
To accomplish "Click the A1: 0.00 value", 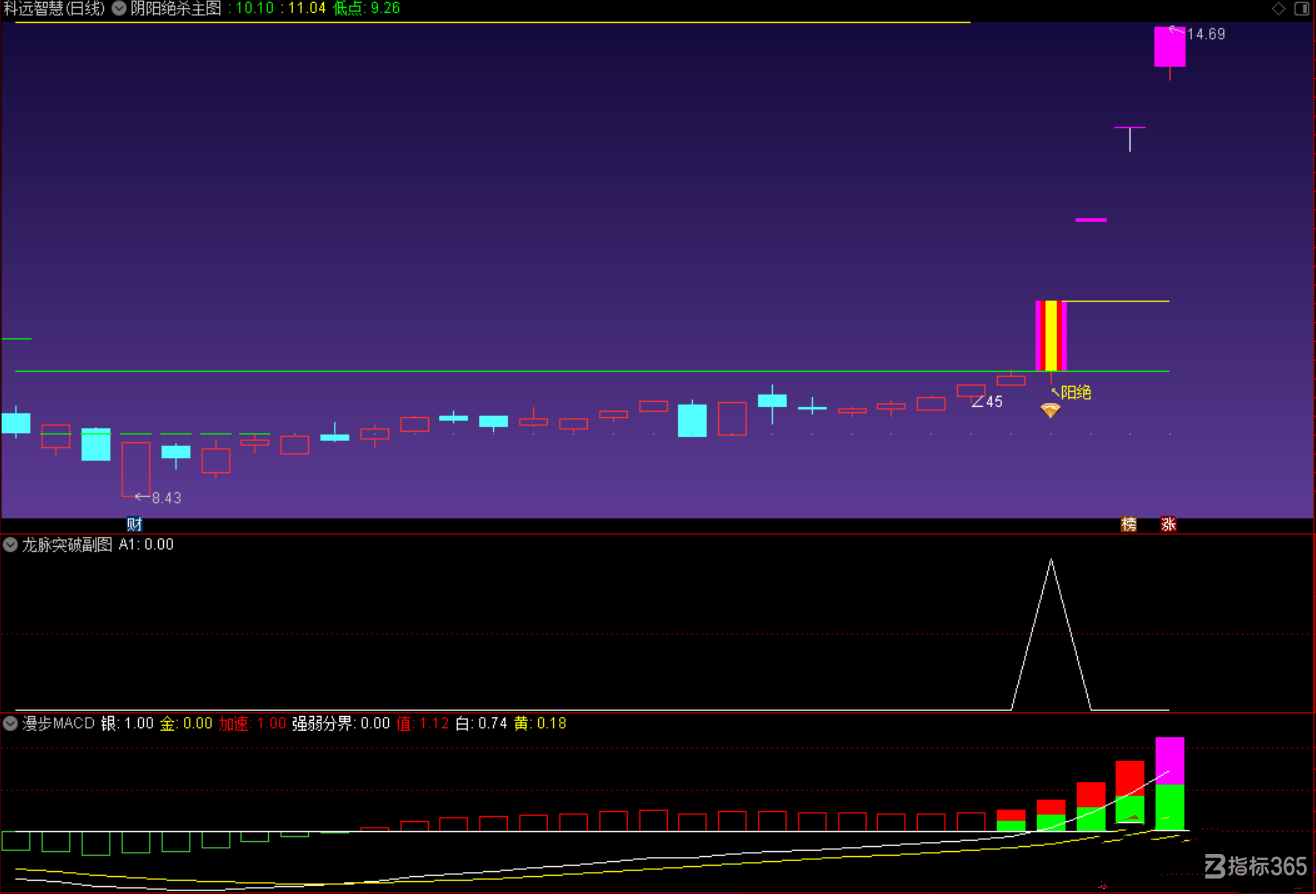I will point(146,545).
